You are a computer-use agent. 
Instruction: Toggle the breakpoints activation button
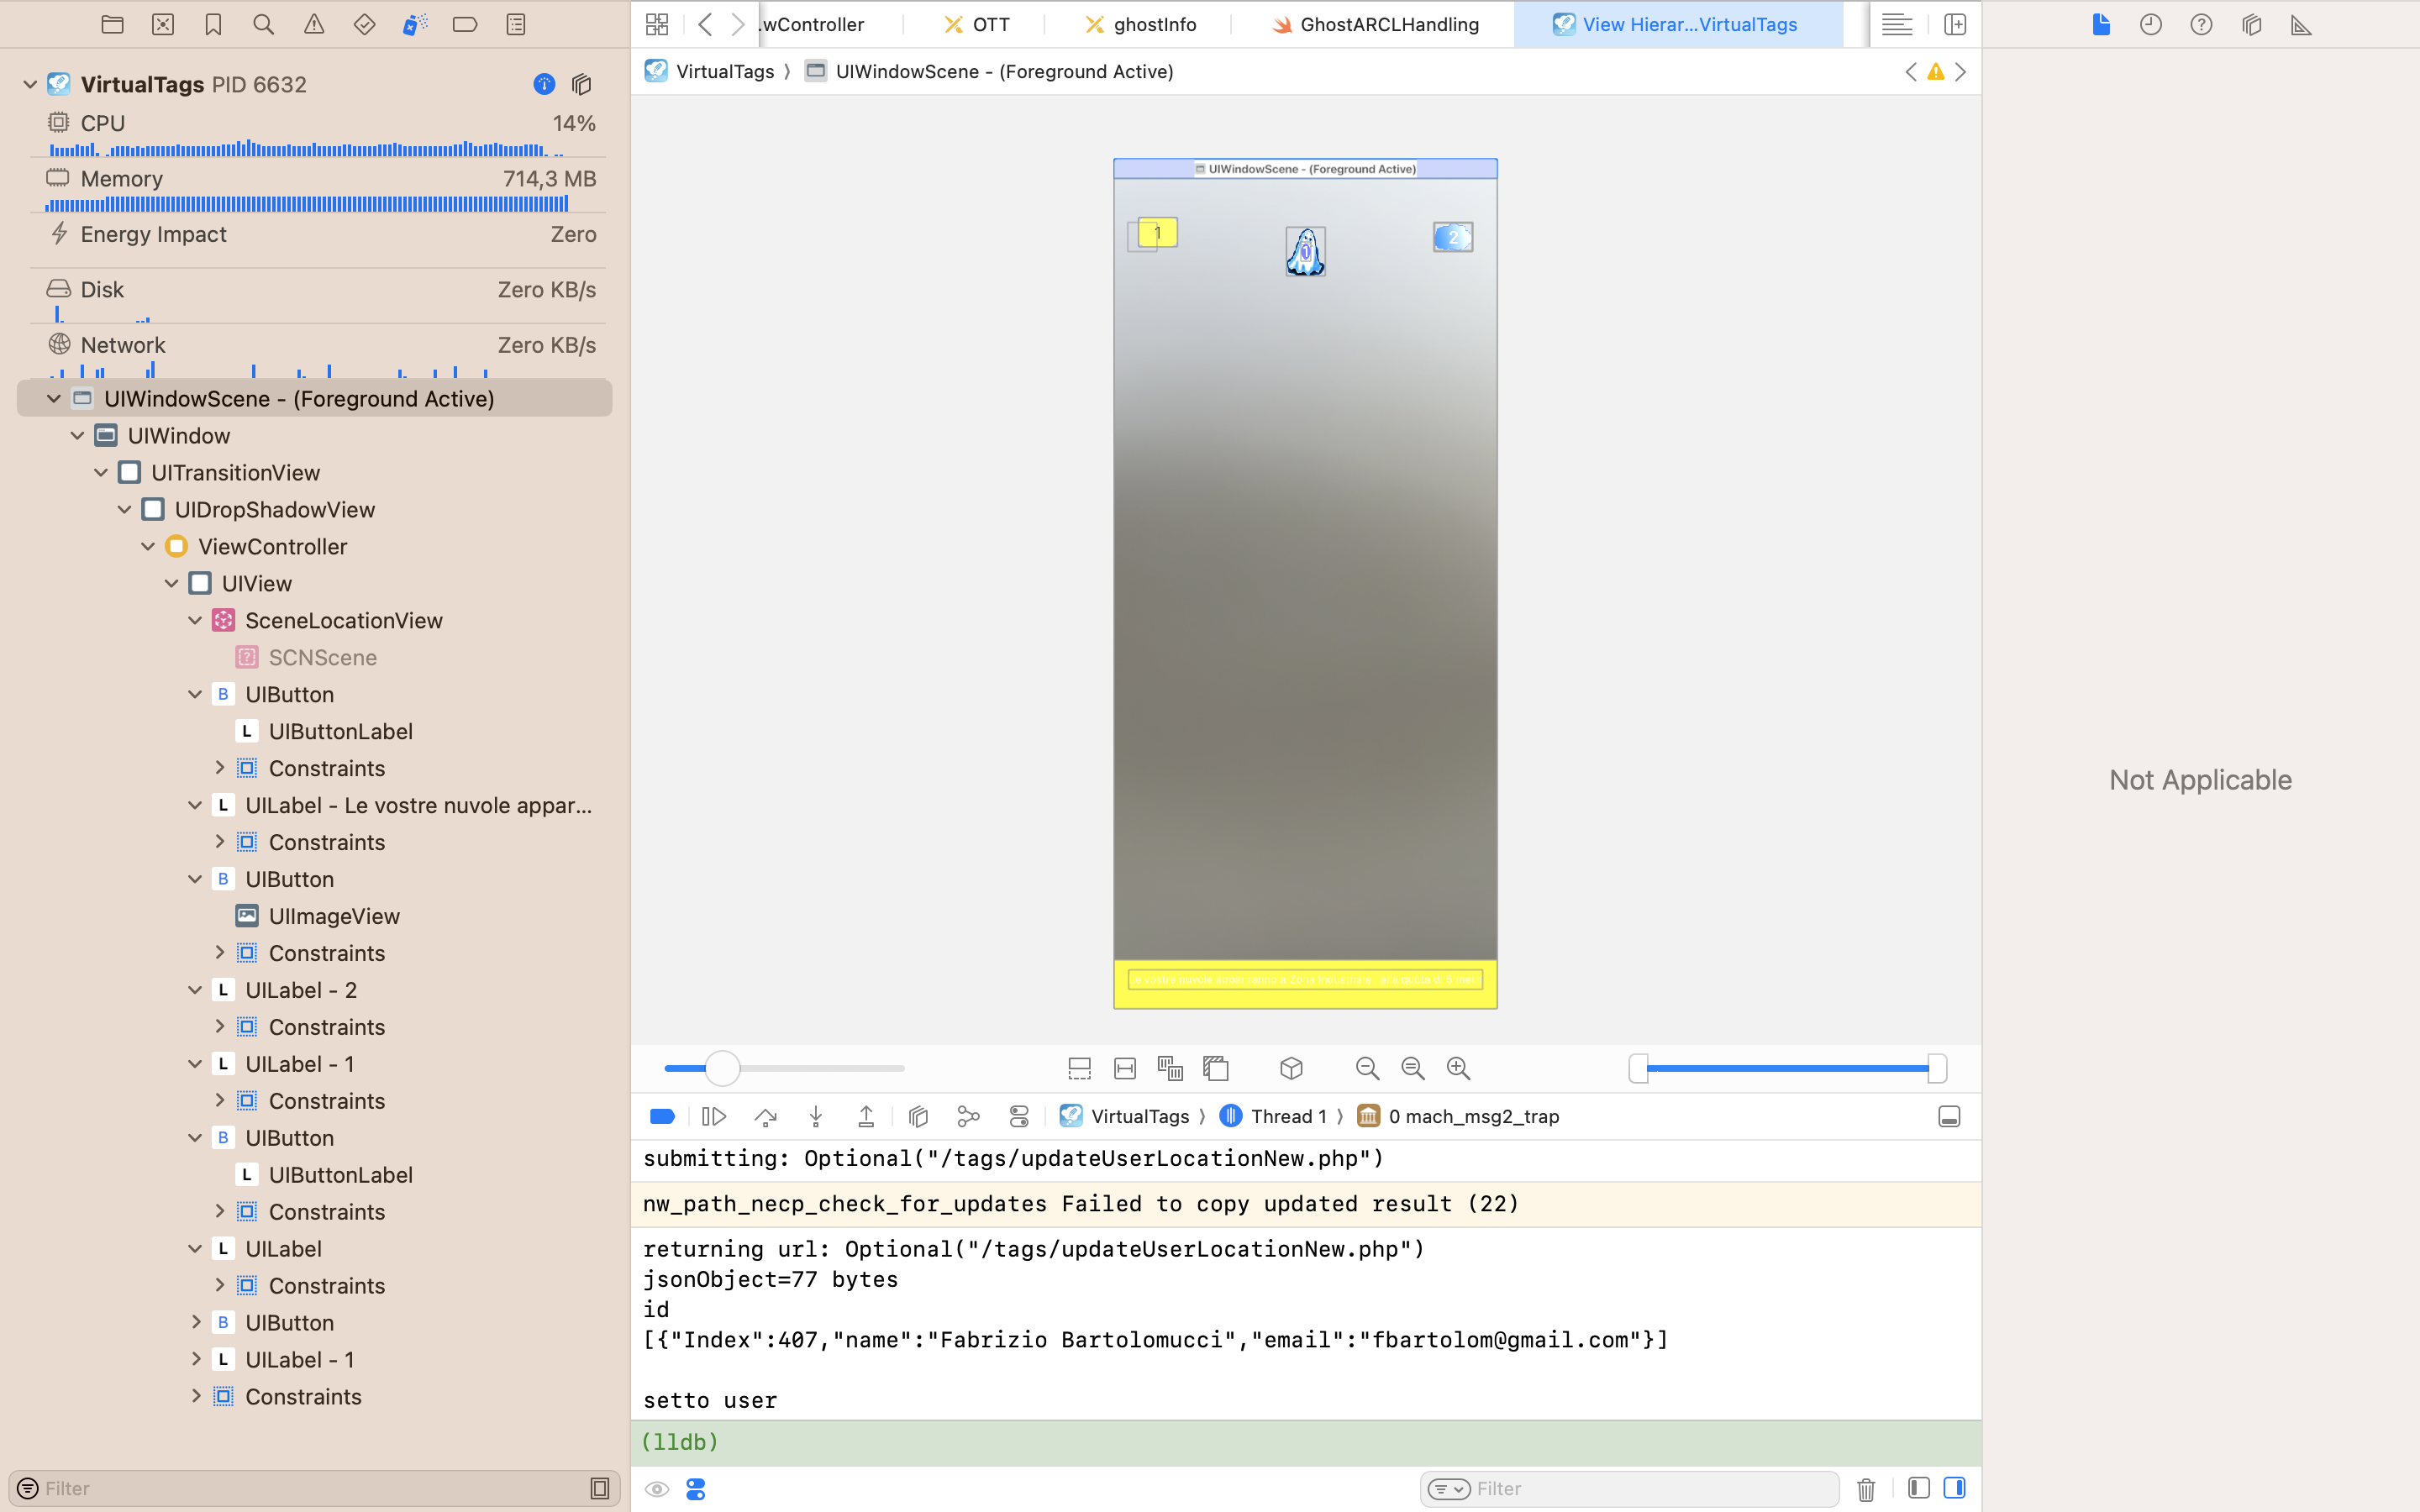coord(662,1116)
